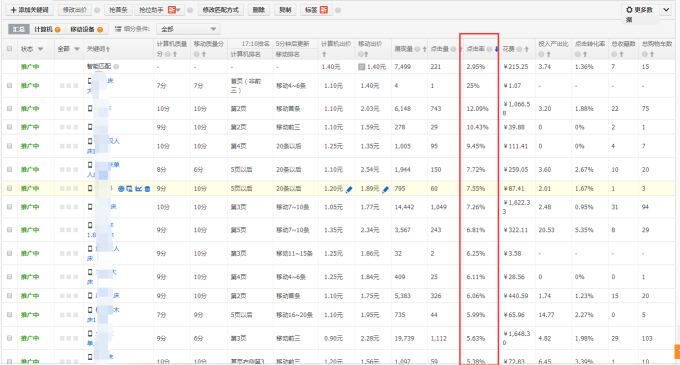680x365 pixels.
Task: Check the row with 10.43% click rate
Action: (x=10, y=127)
